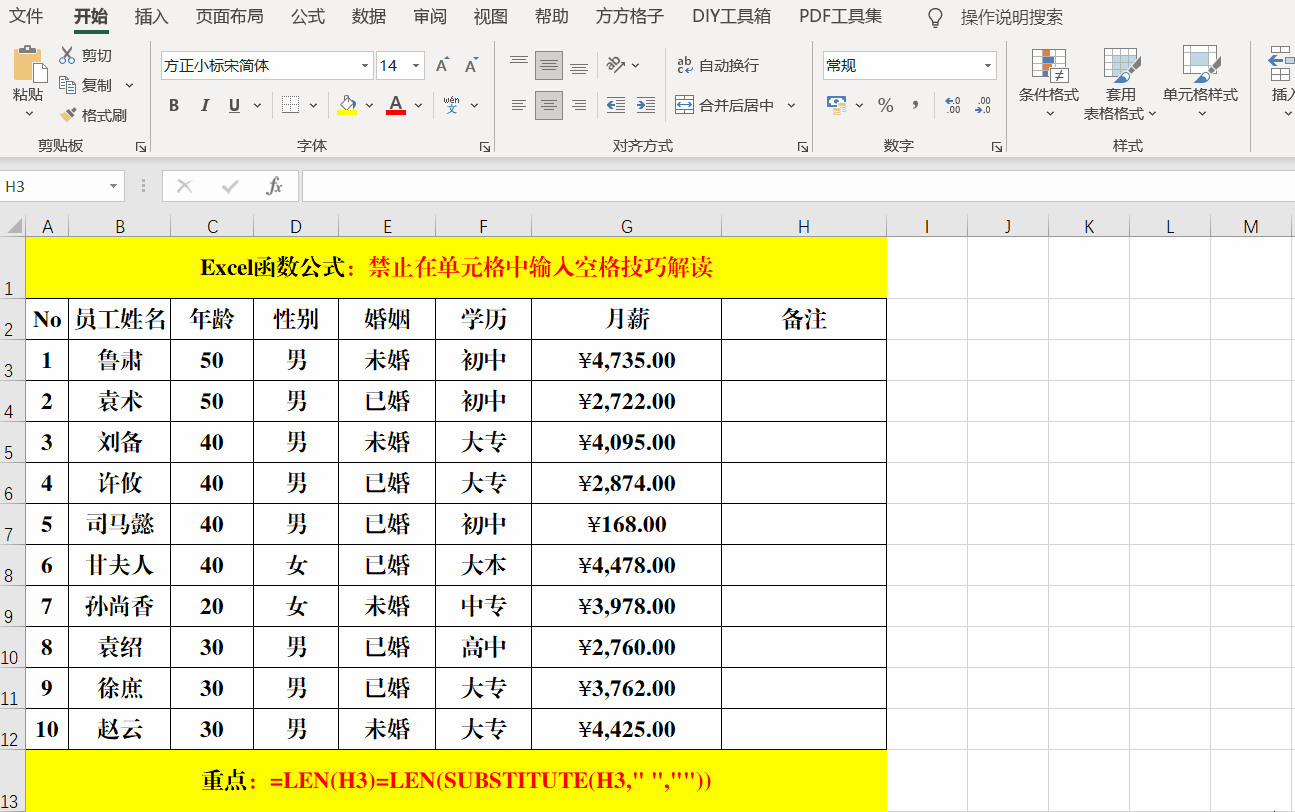The height and width of the screenshot is (812, 1295).
Task: Expand the borders dropdown arrow
Action: click(x=313, y=105)
